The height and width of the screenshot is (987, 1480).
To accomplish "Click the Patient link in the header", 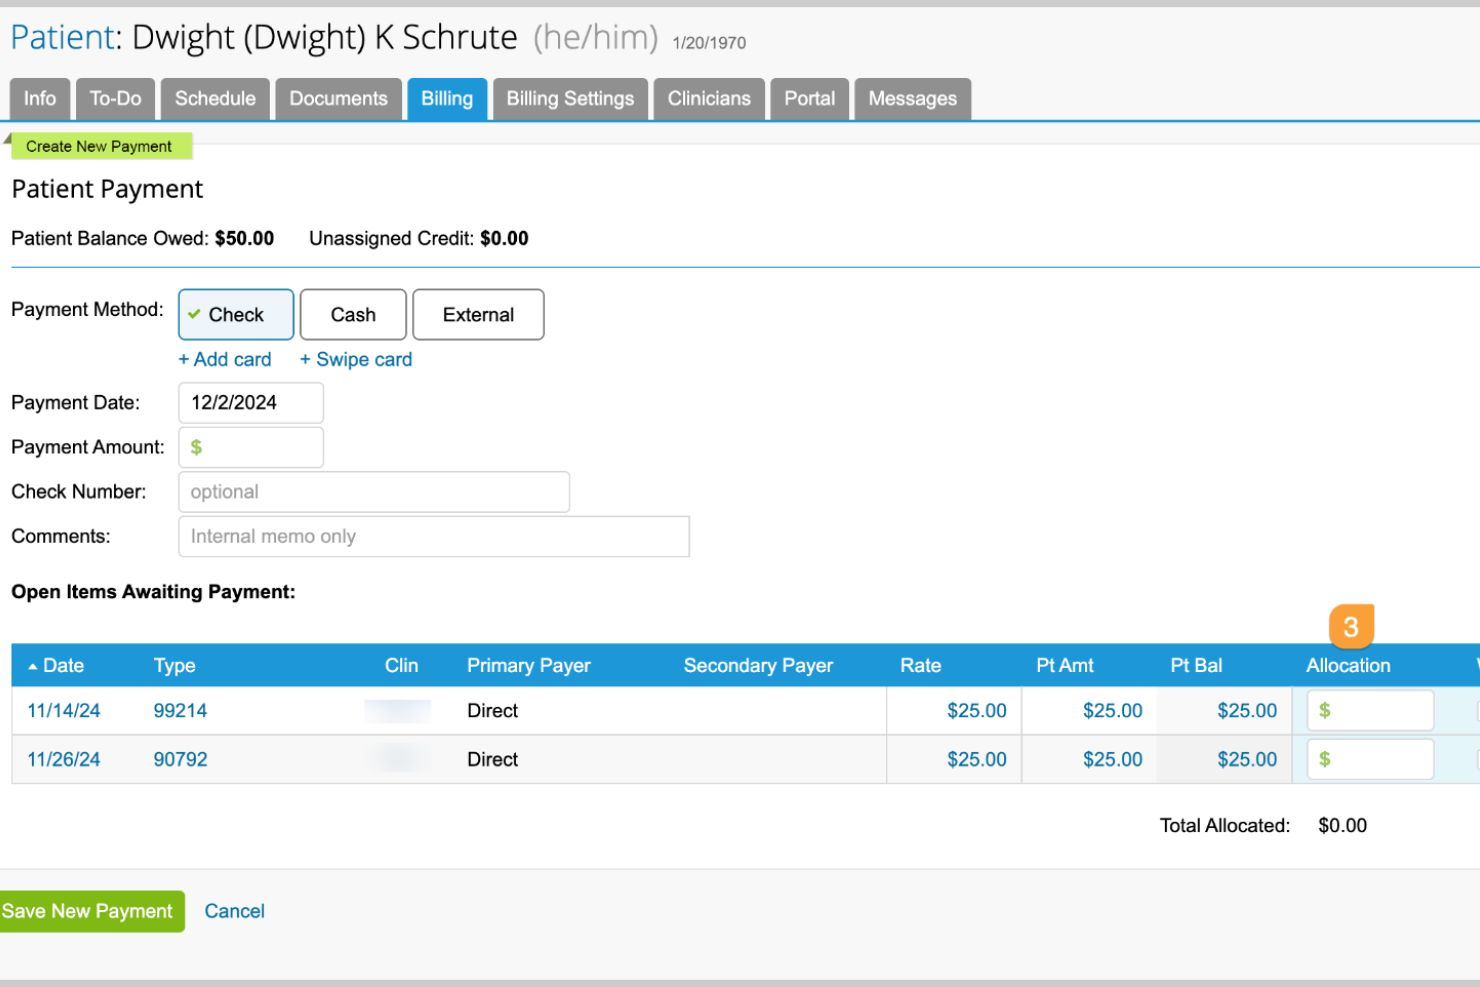I will pos(62,38).
